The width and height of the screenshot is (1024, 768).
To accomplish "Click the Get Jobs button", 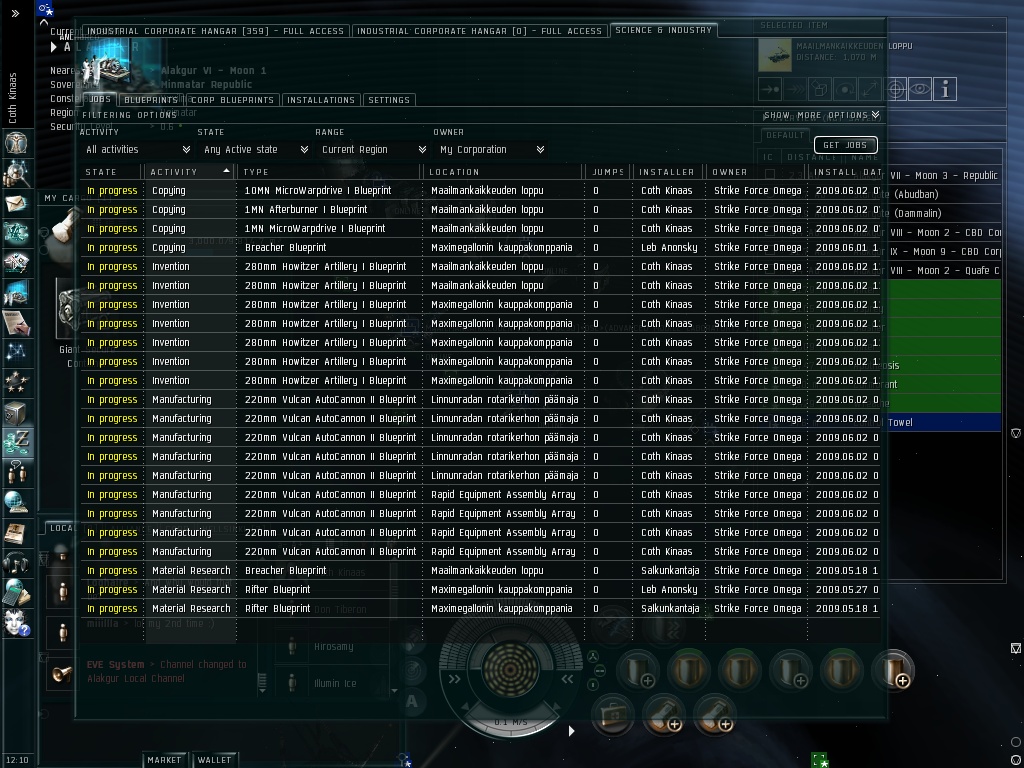I will (x=845, y=145).
